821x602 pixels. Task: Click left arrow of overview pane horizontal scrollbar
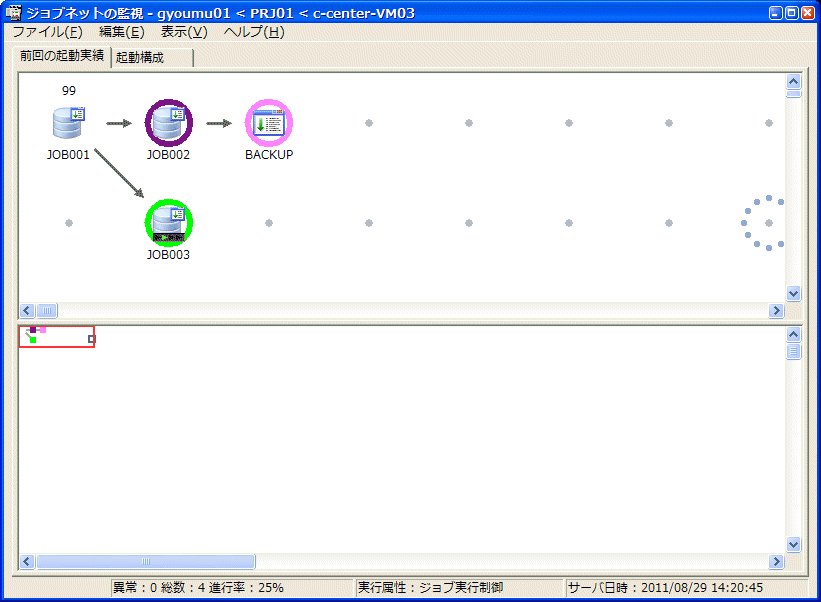(27, 562)
